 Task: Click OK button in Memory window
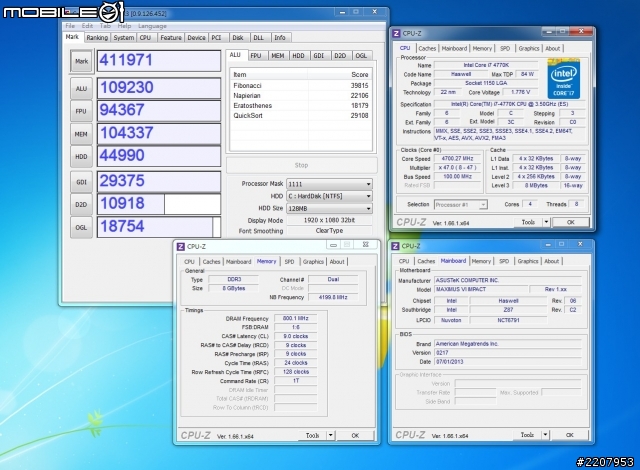tap(355, 436)
